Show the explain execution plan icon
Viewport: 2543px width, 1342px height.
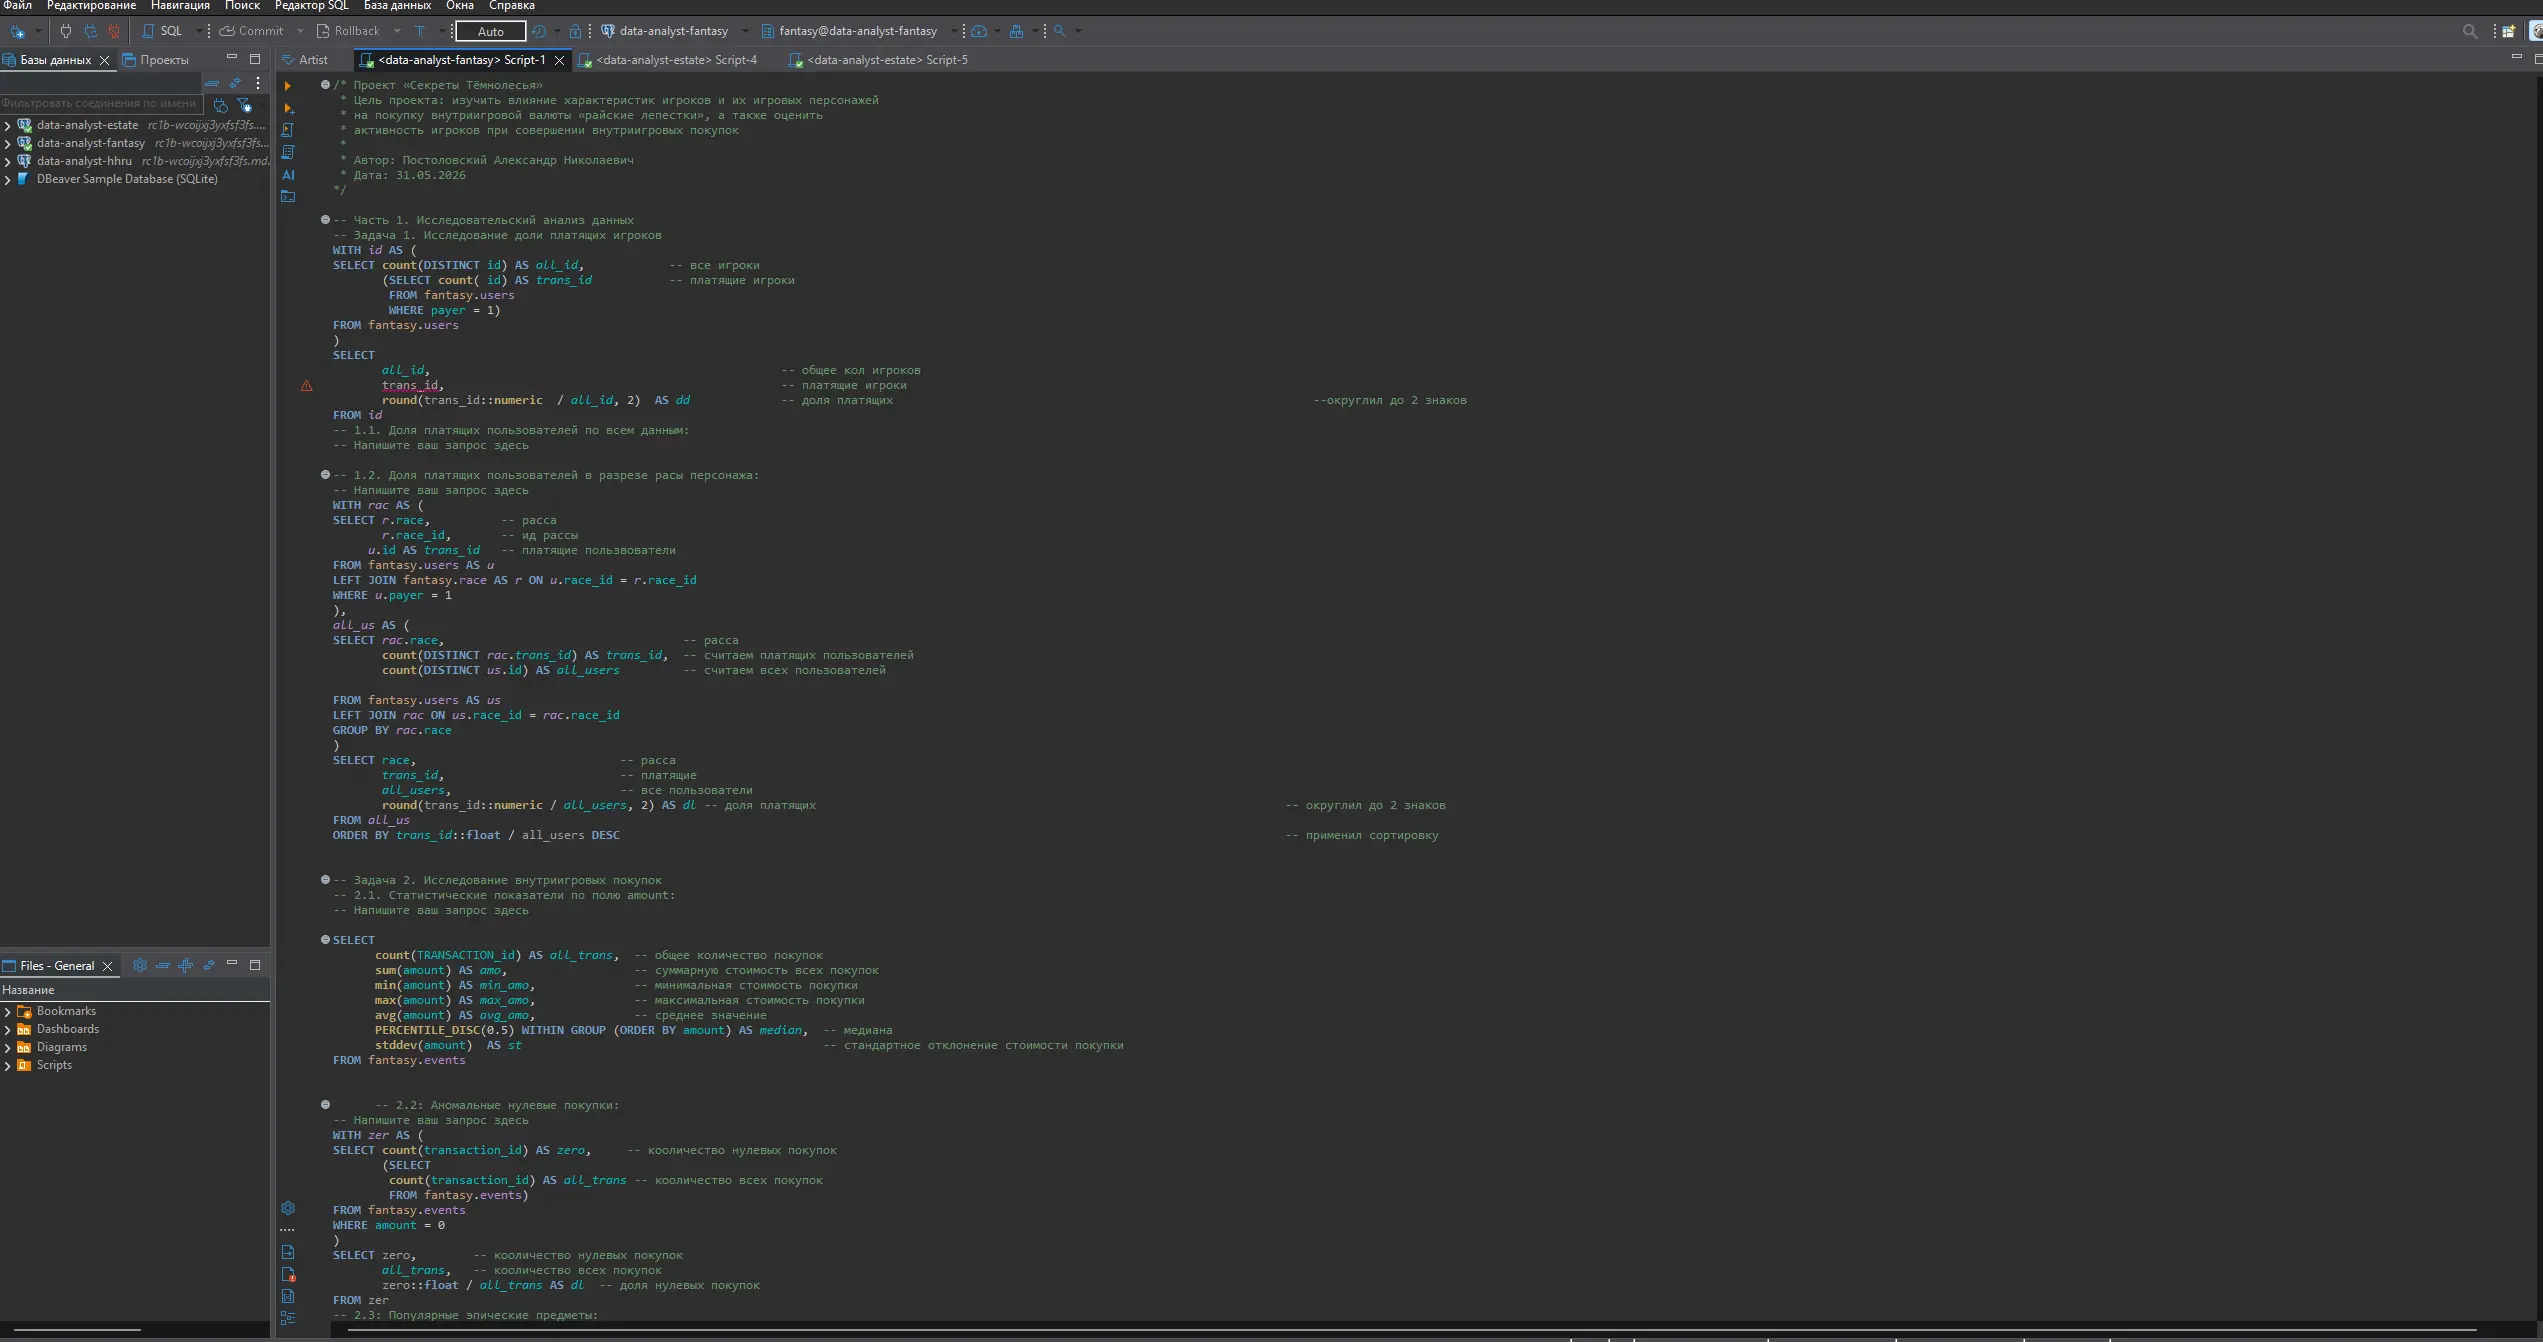click(288, 152)
